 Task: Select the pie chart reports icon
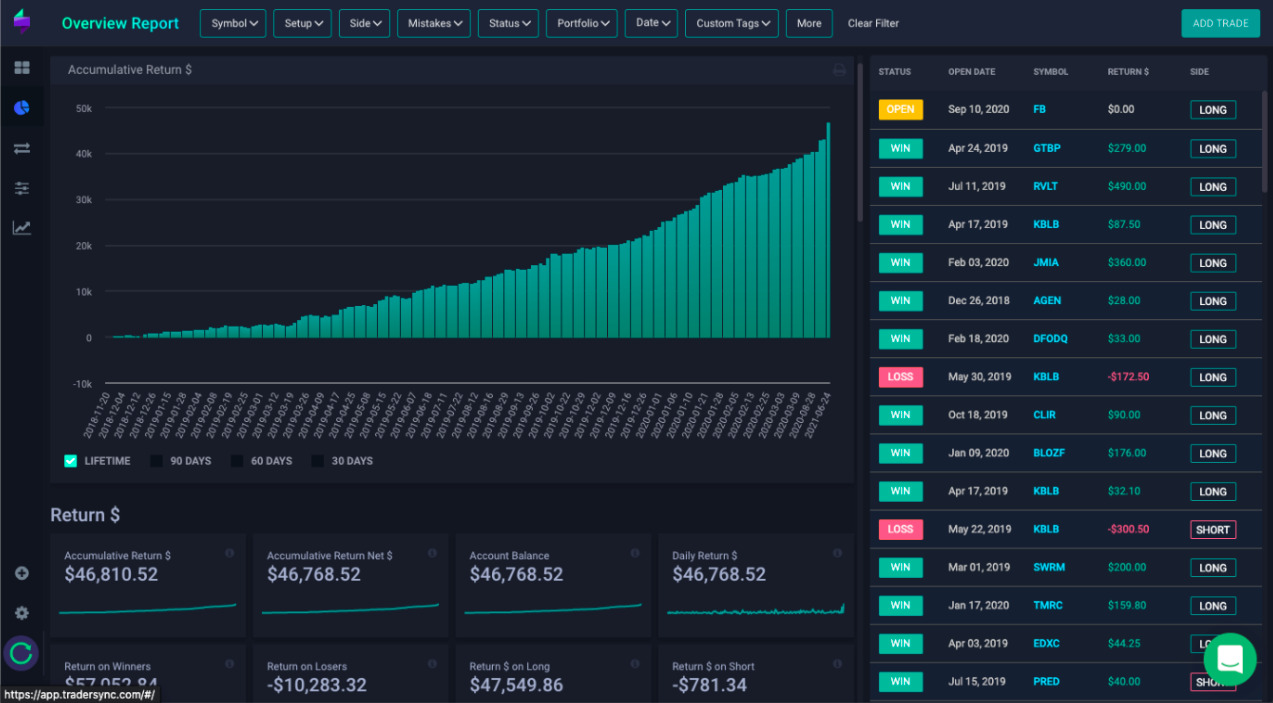[x=22, y=108]
